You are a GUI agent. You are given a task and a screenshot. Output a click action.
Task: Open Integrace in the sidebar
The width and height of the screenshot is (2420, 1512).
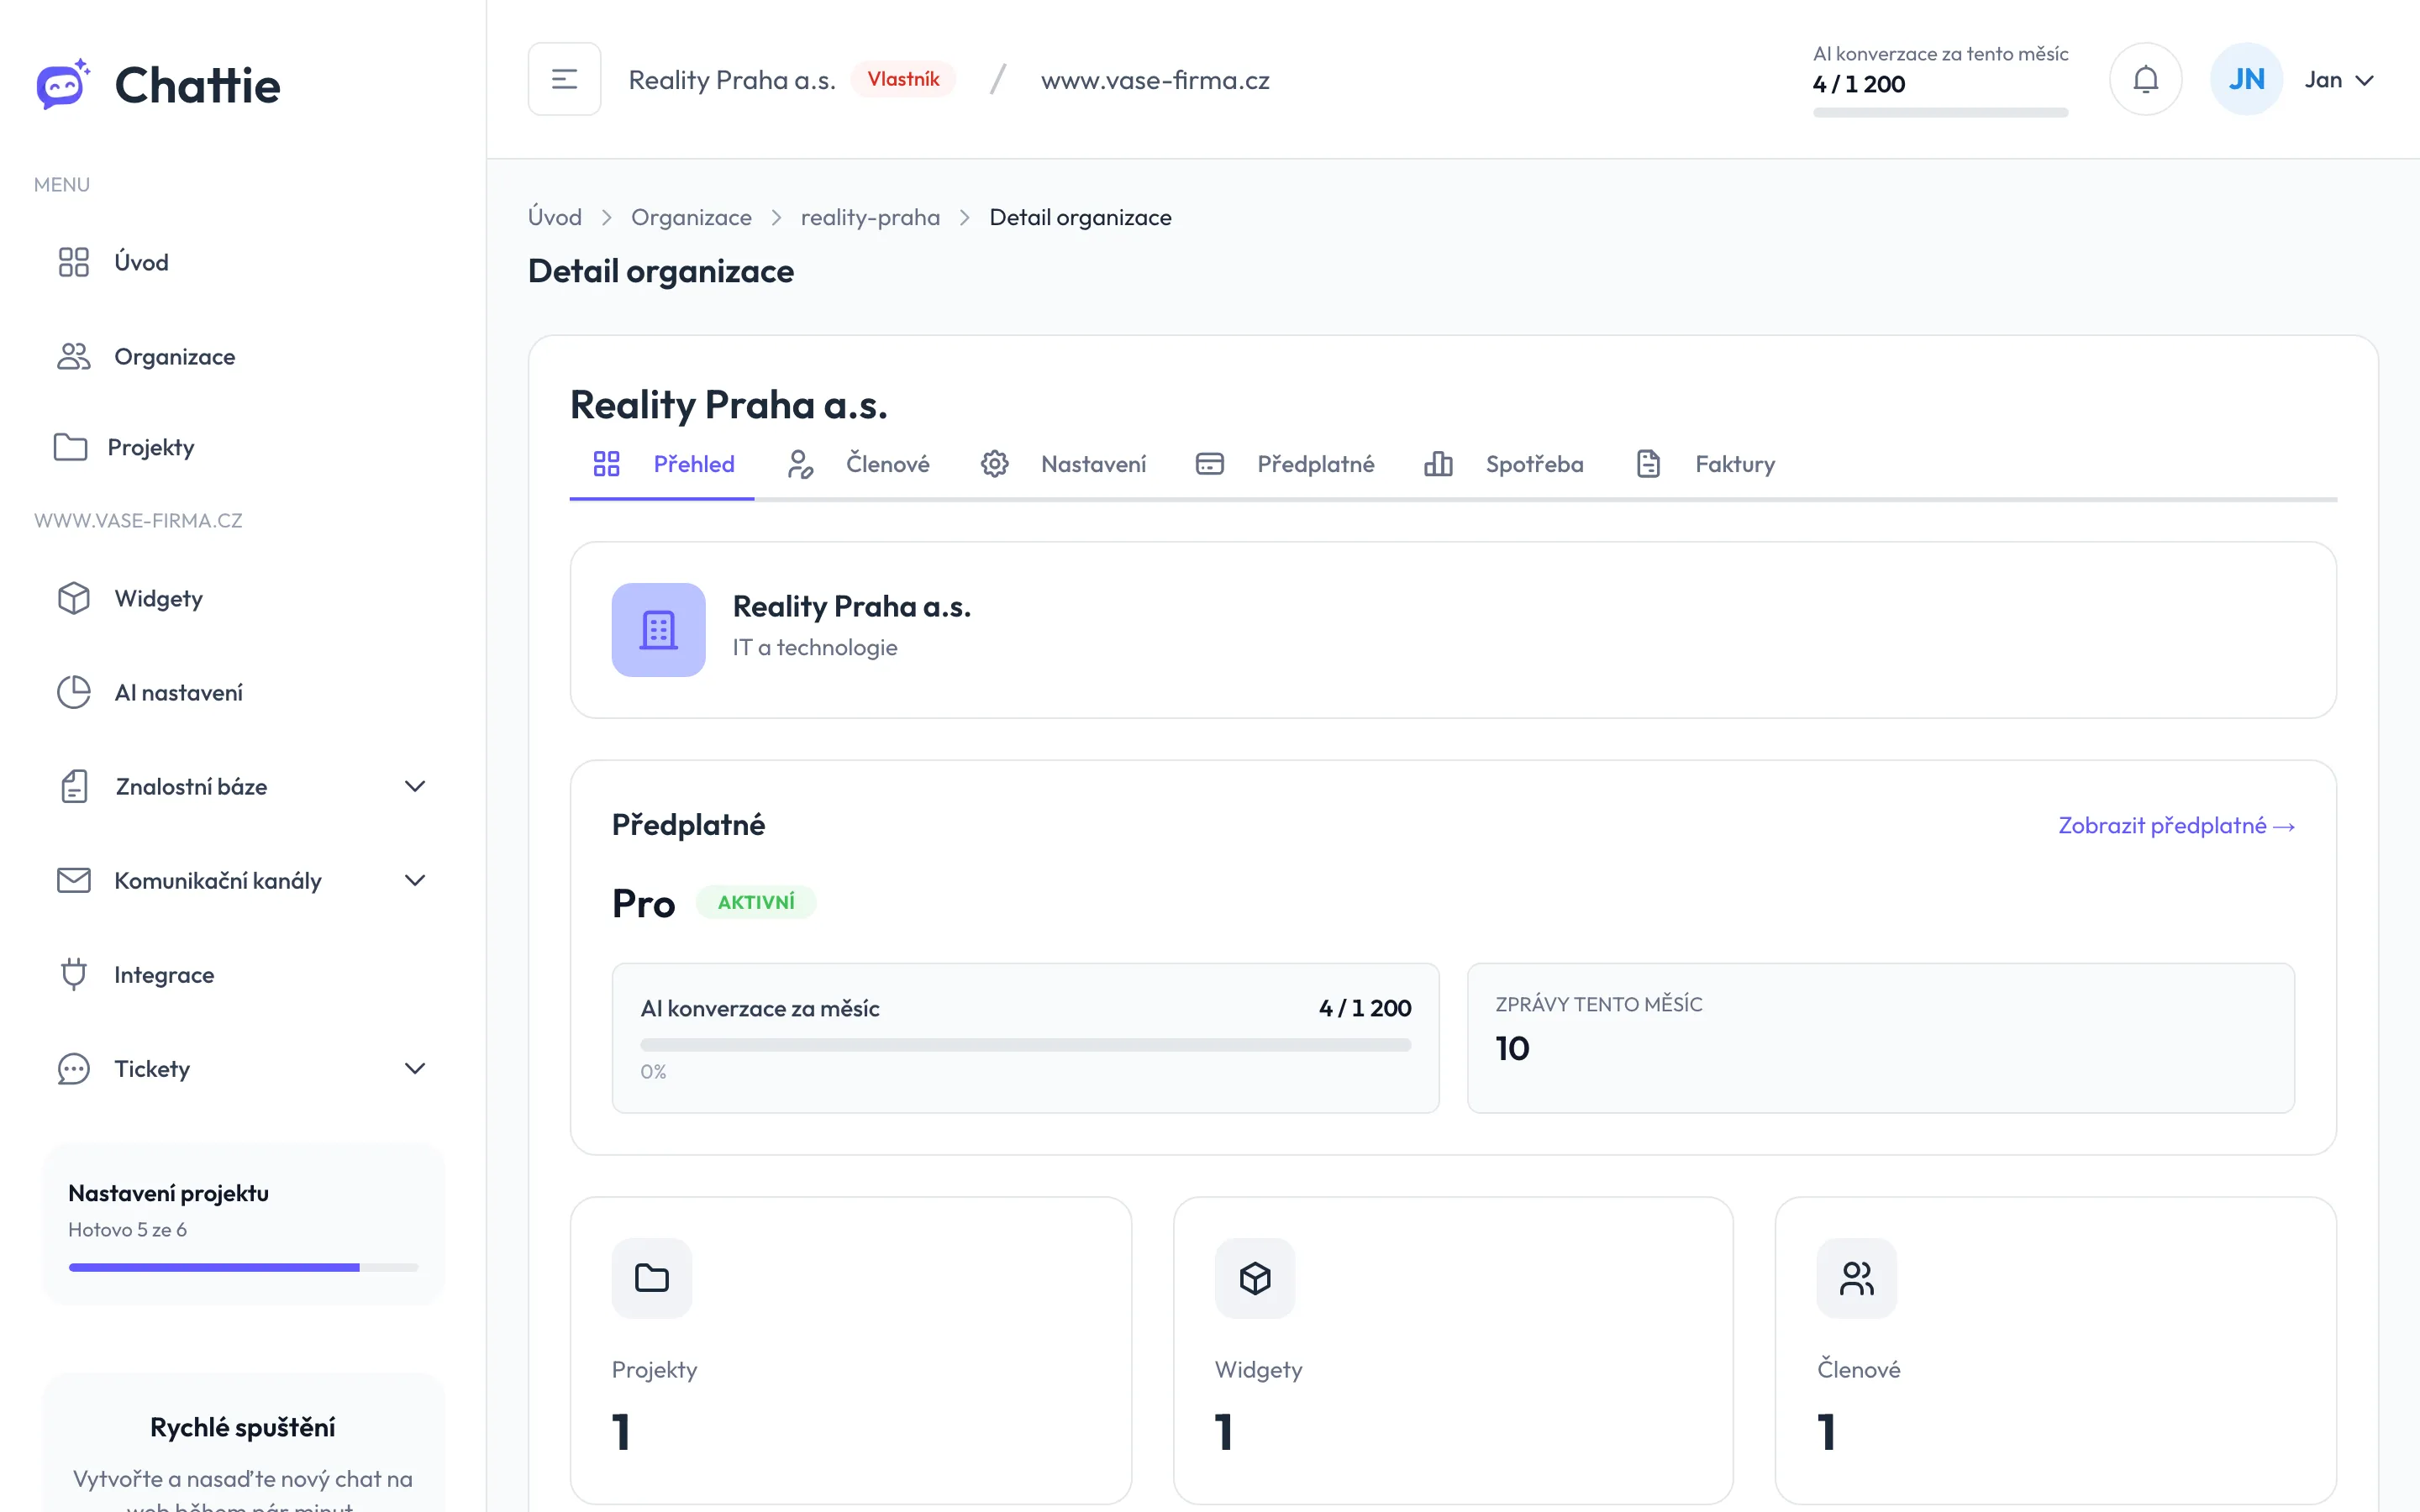(243, 974)
